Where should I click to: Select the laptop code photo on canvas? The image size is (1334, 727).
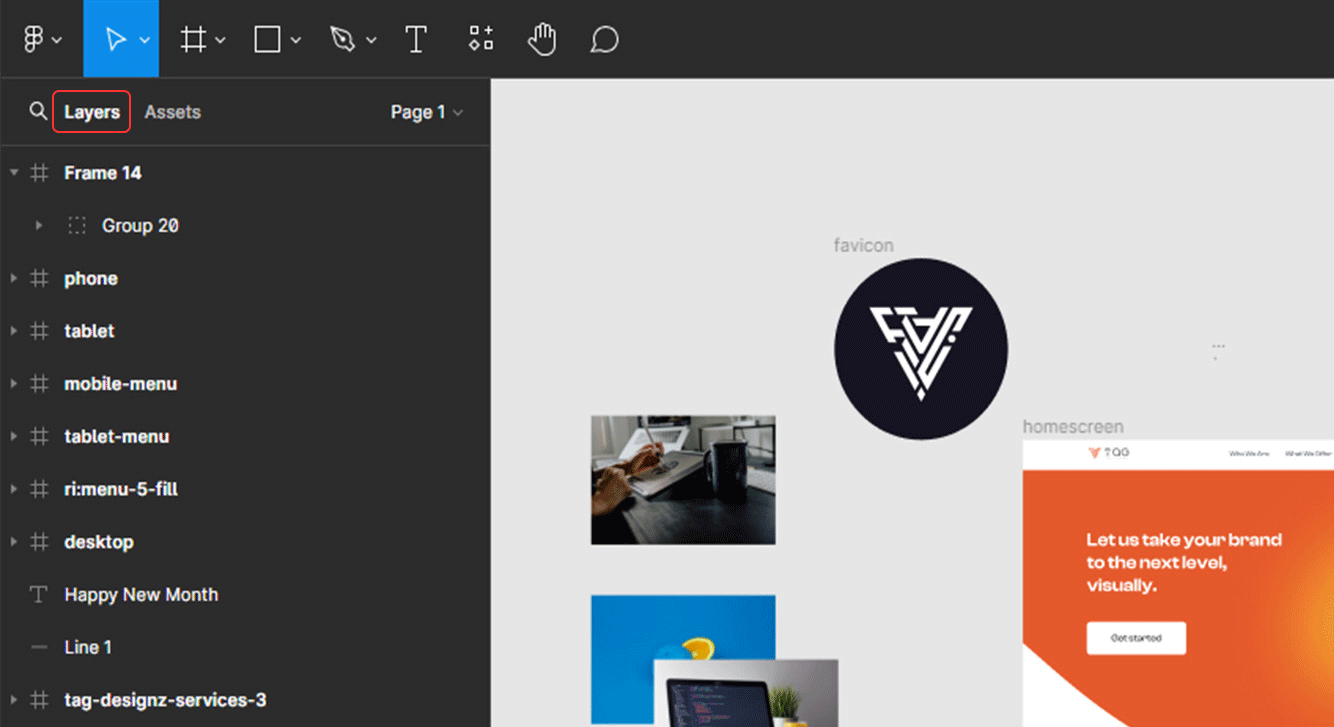pos(746,693)
